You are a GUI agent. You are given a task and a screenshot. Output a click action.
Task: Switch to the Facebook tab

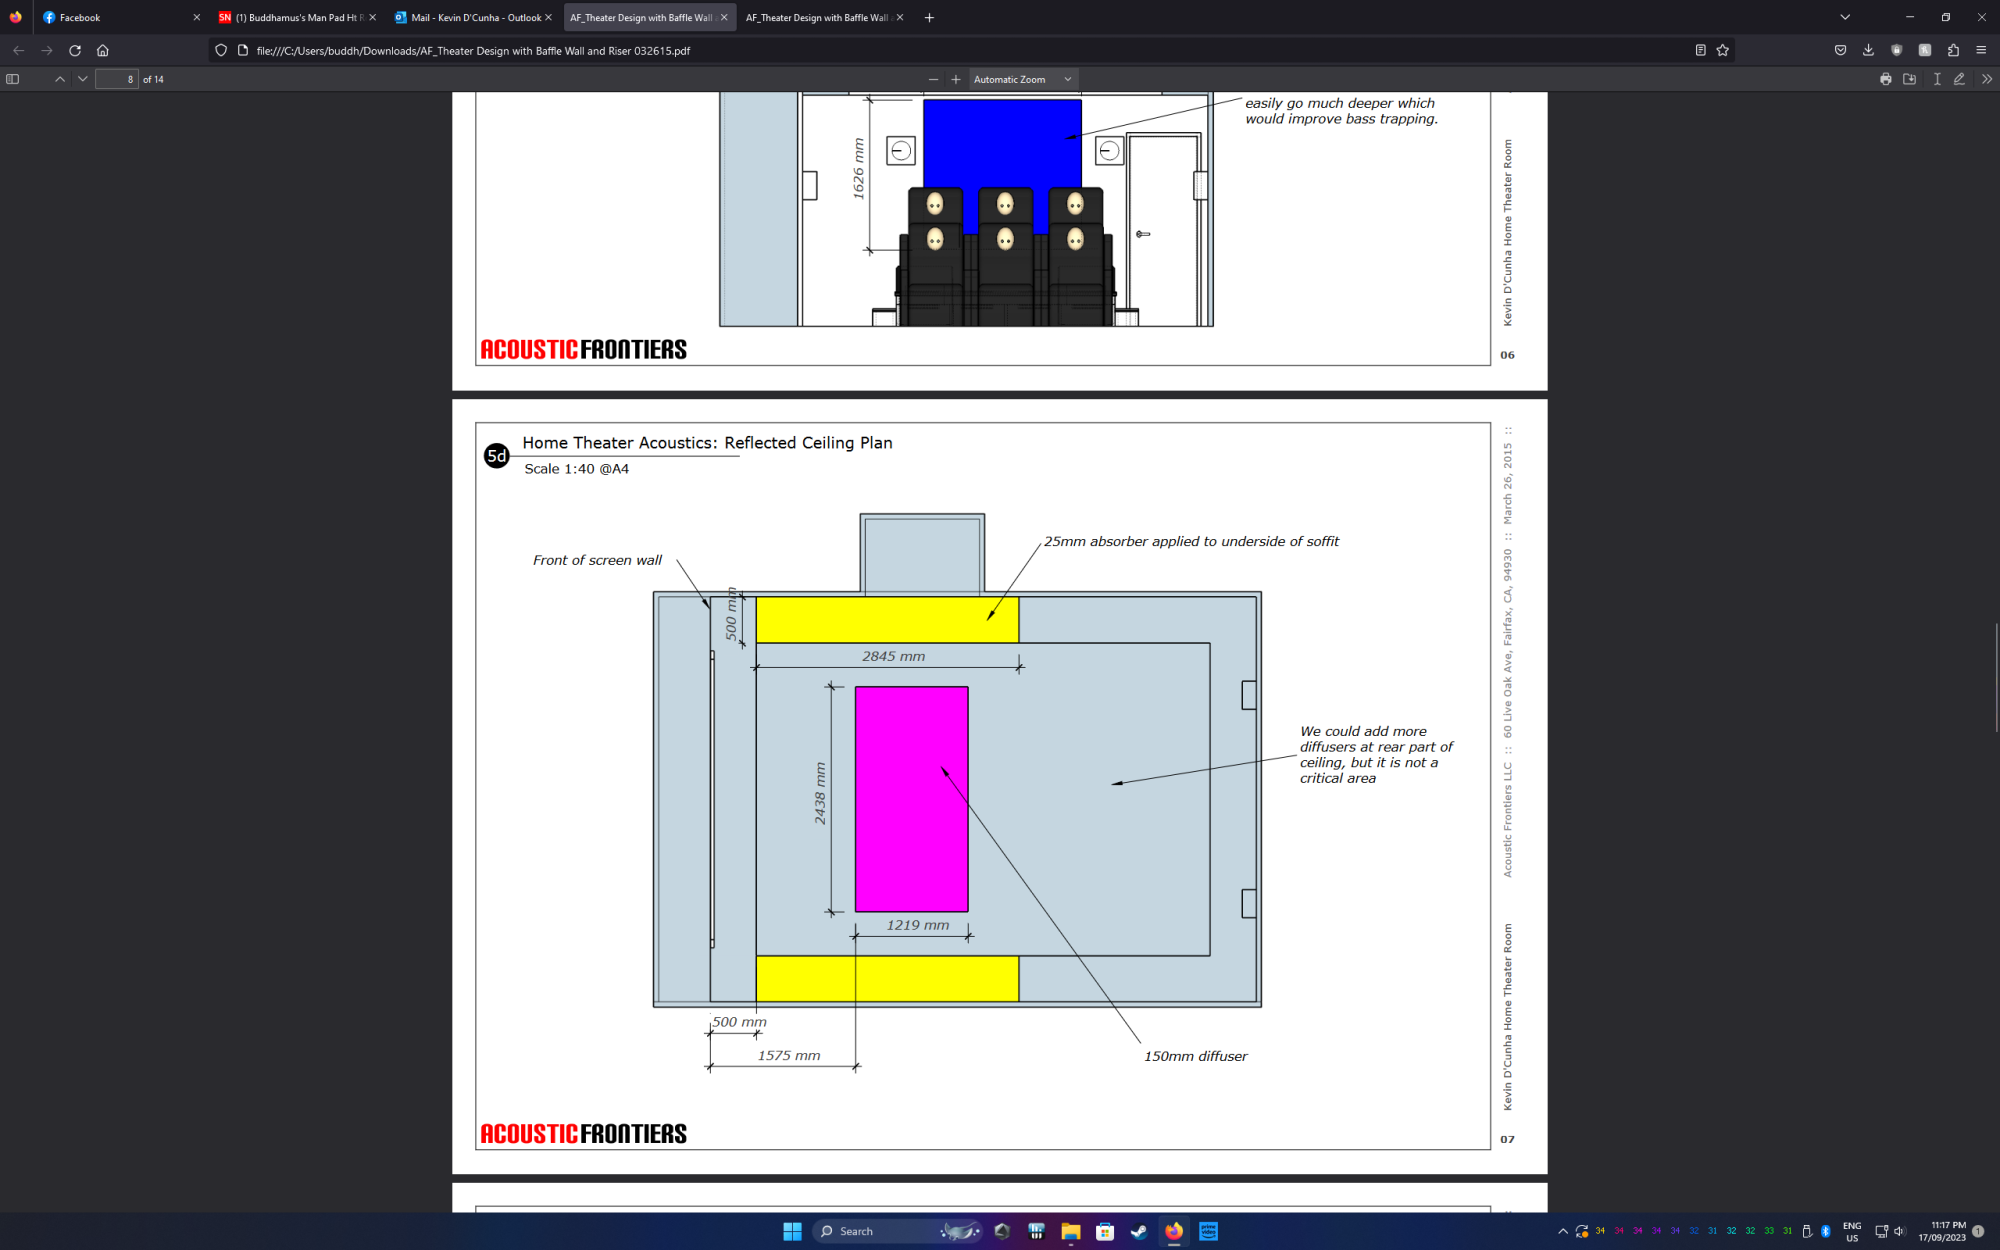(x=110, y=17)
